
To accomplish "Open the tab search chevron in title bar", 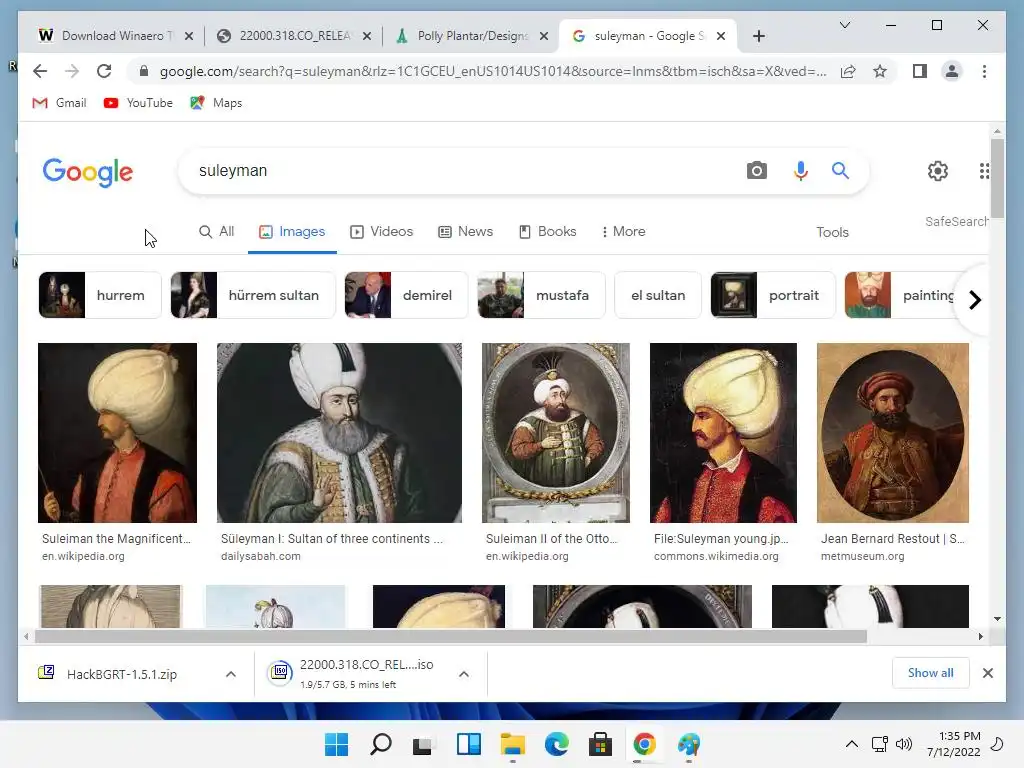I will click(x=844, y=25).
